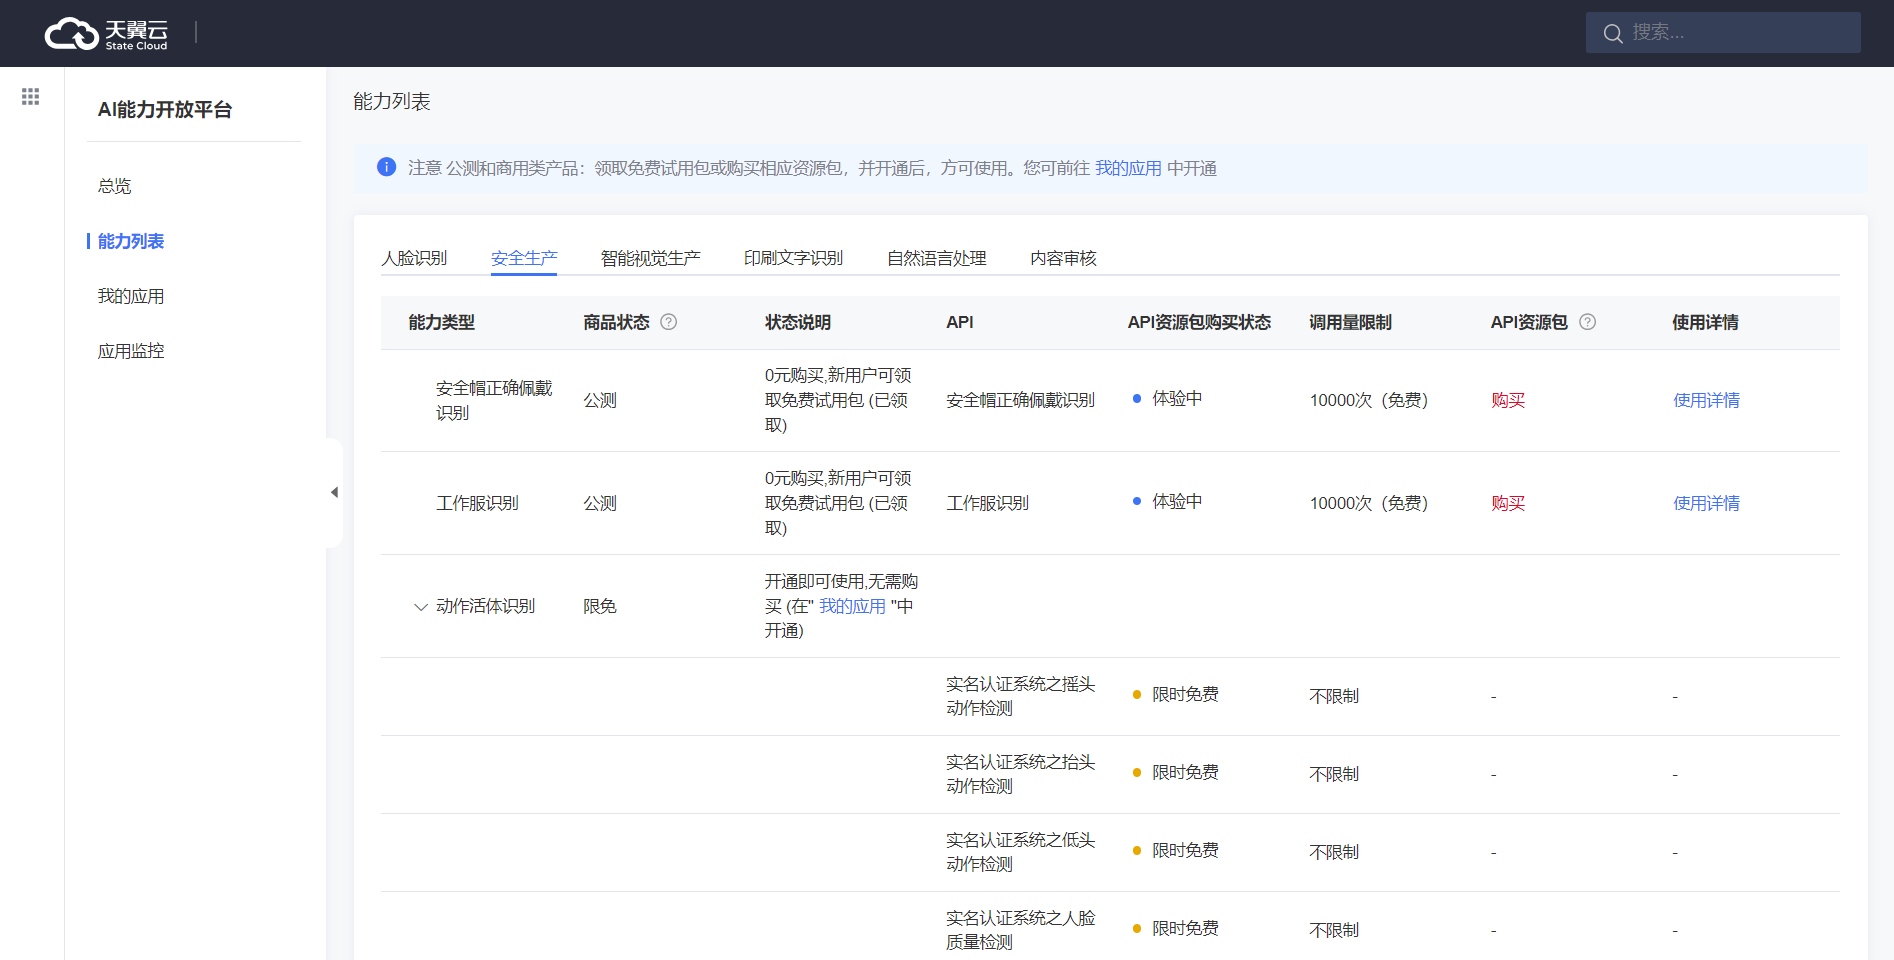This screenshot has width=1894, height=960.
Task: Click 我的应用 link in 动作活体识别 row
Action: pyautogui.click(x=852, y=606)
